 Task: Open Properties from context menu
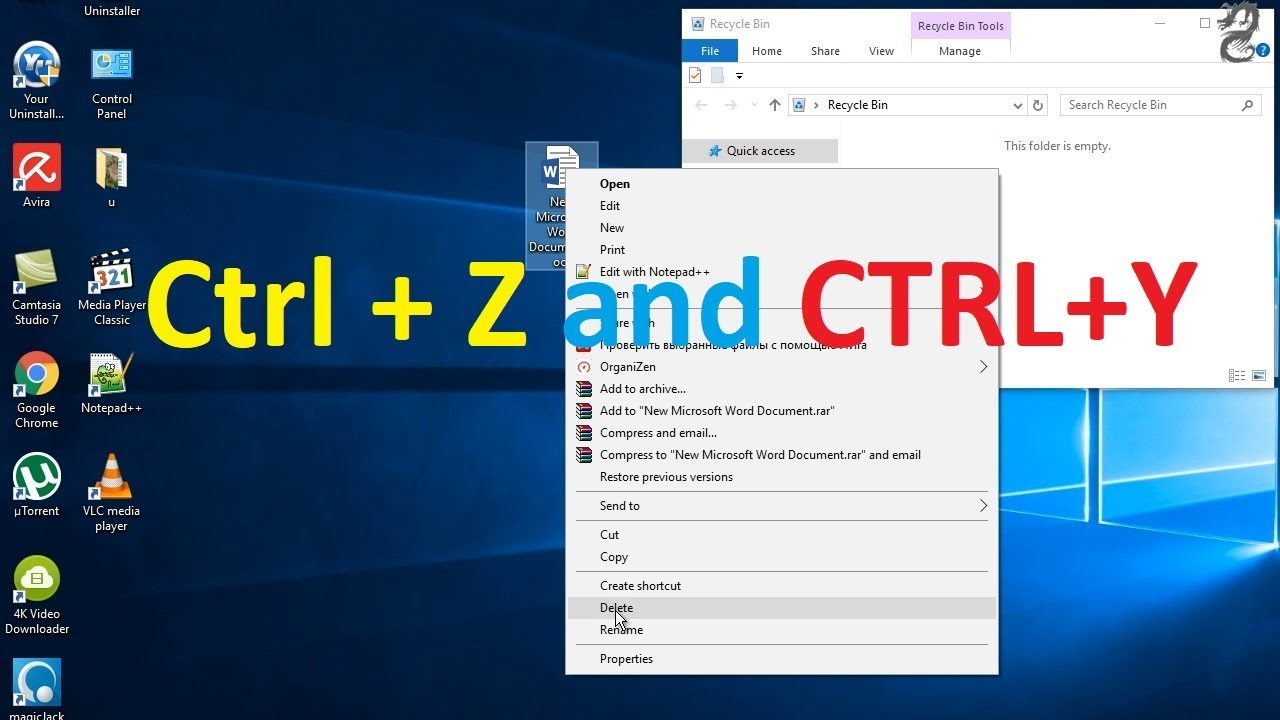[x=782, y=659]
